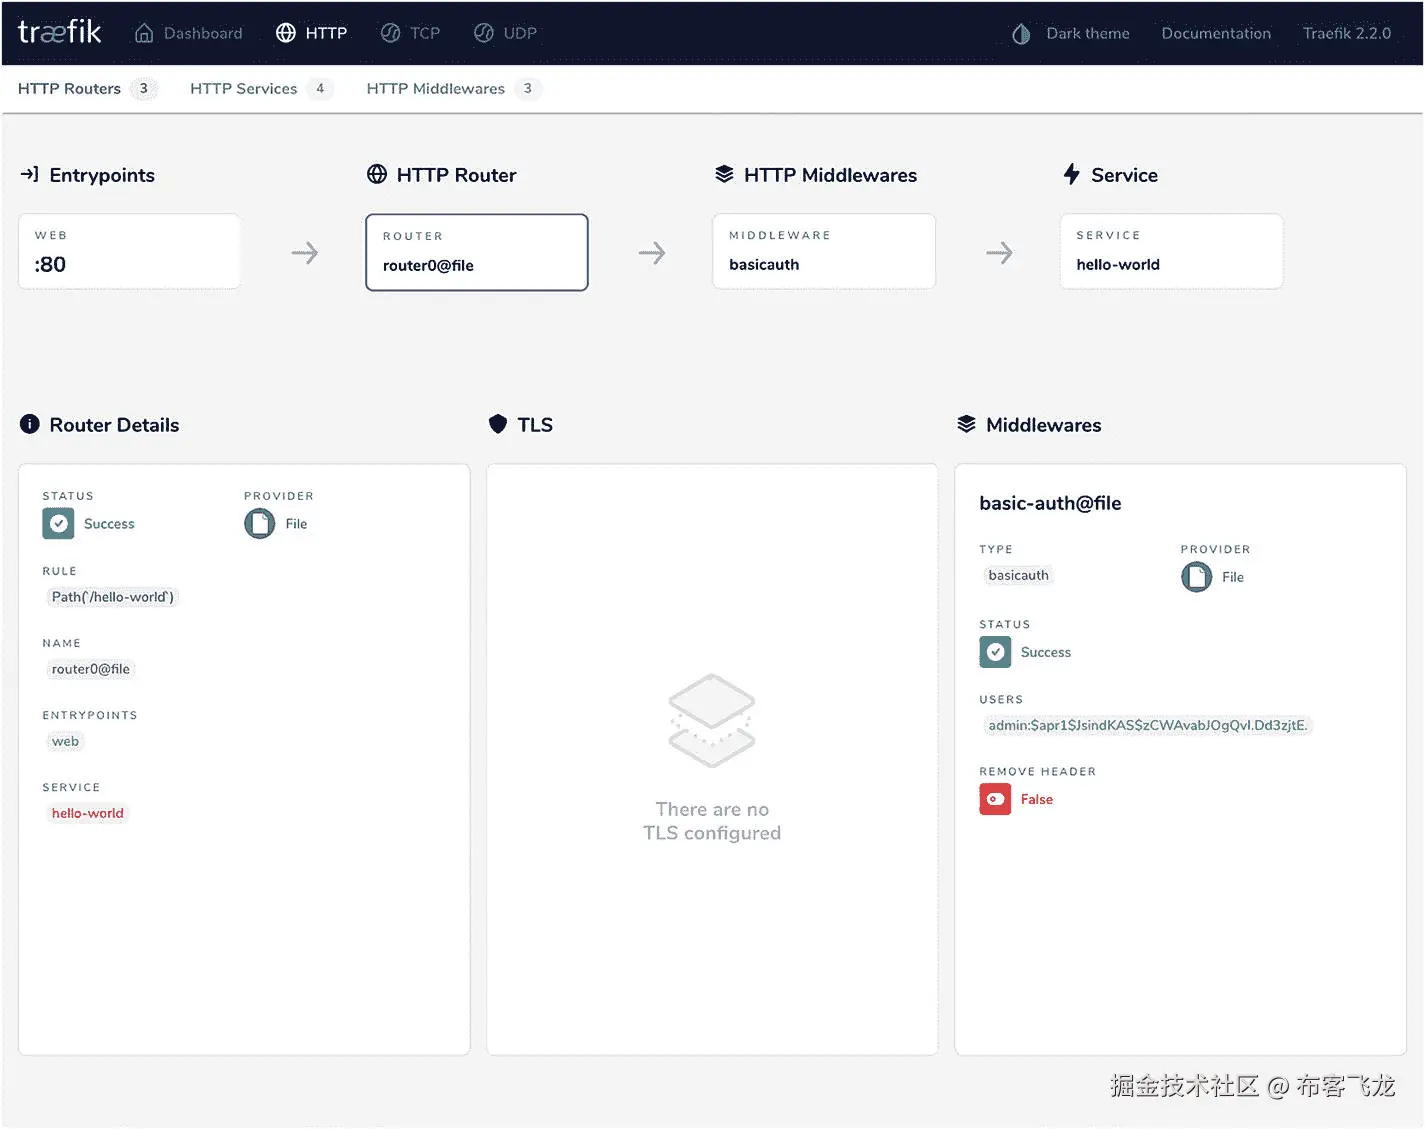
Task: Click the UDP icon in navbar
Action: point(484,33)
